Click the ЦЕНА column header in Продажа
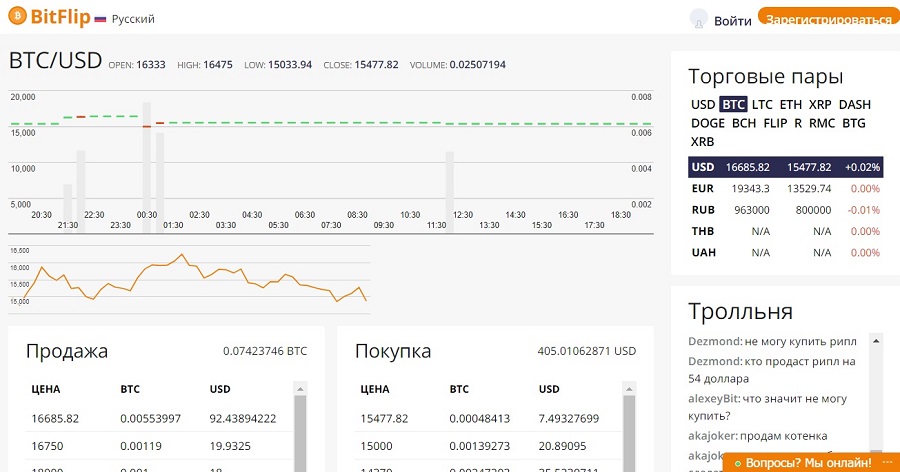This screenshot has height=472, width=900. point(45,389)
